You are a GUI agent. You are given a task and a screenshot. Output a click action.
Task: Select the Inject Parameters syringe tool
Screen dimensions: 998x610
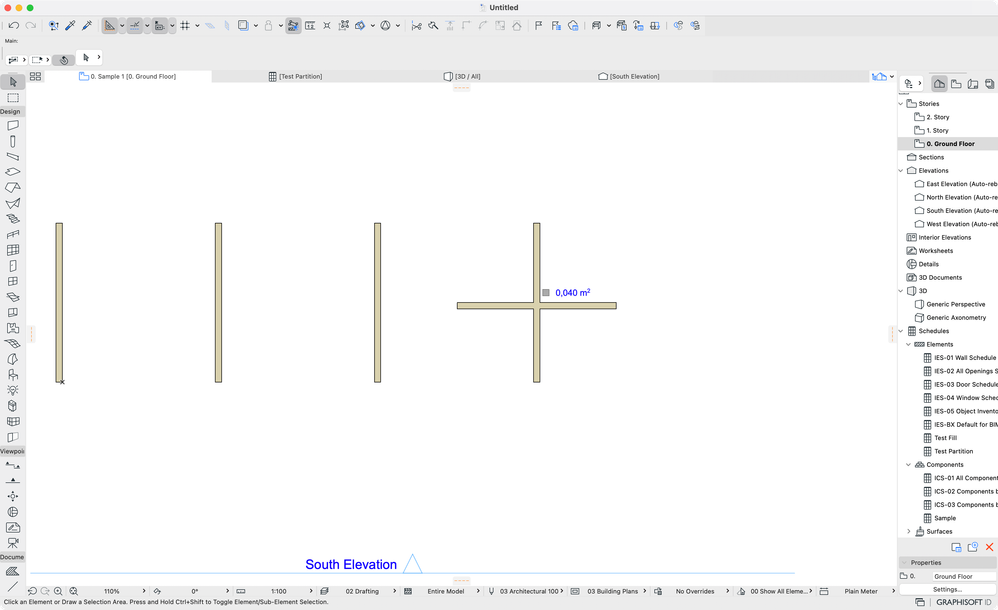click(87, 25)
